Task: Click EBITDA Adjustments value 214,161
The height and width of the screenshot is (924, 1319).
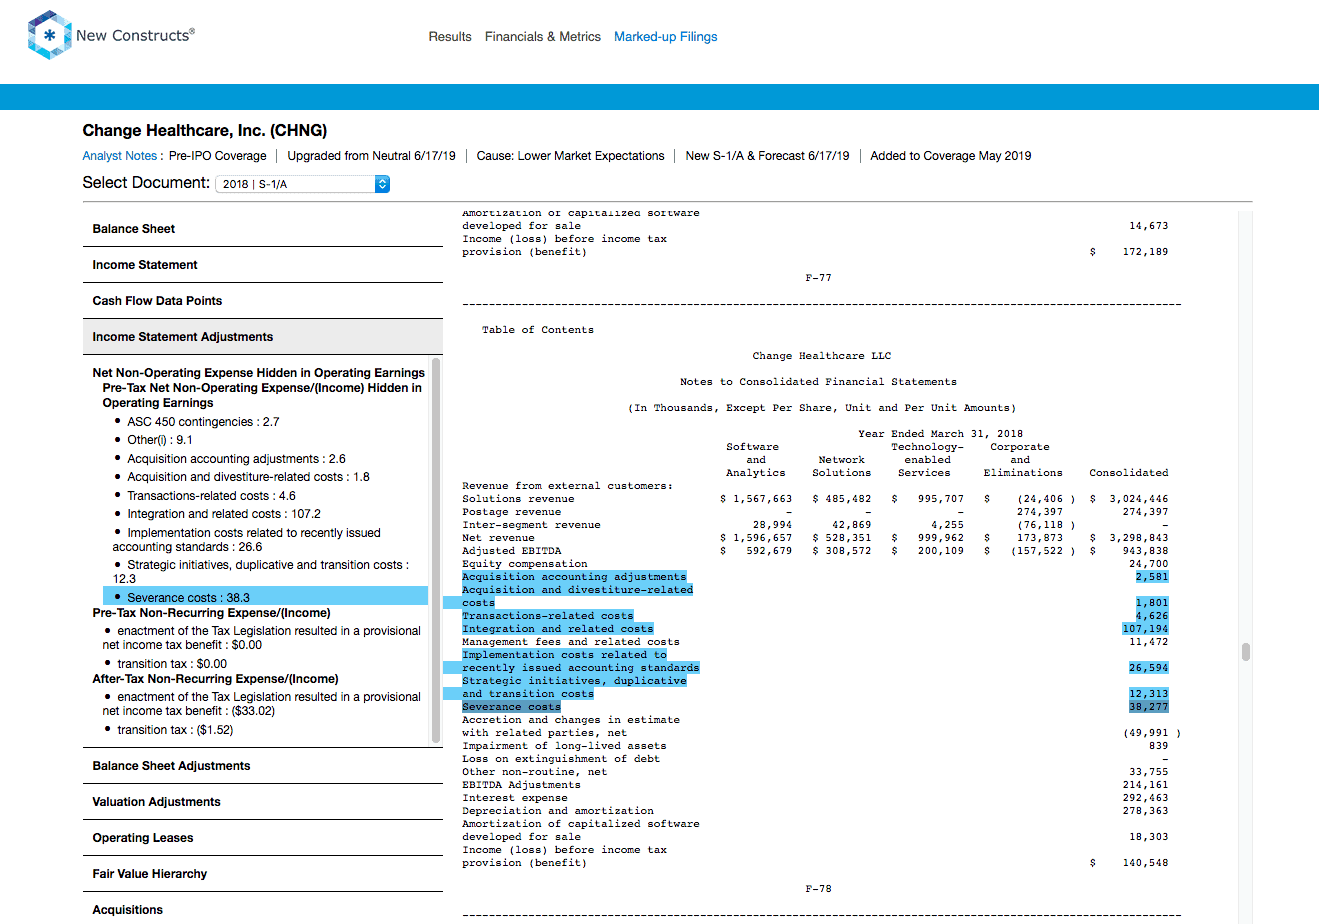Action: point(1146,785)
